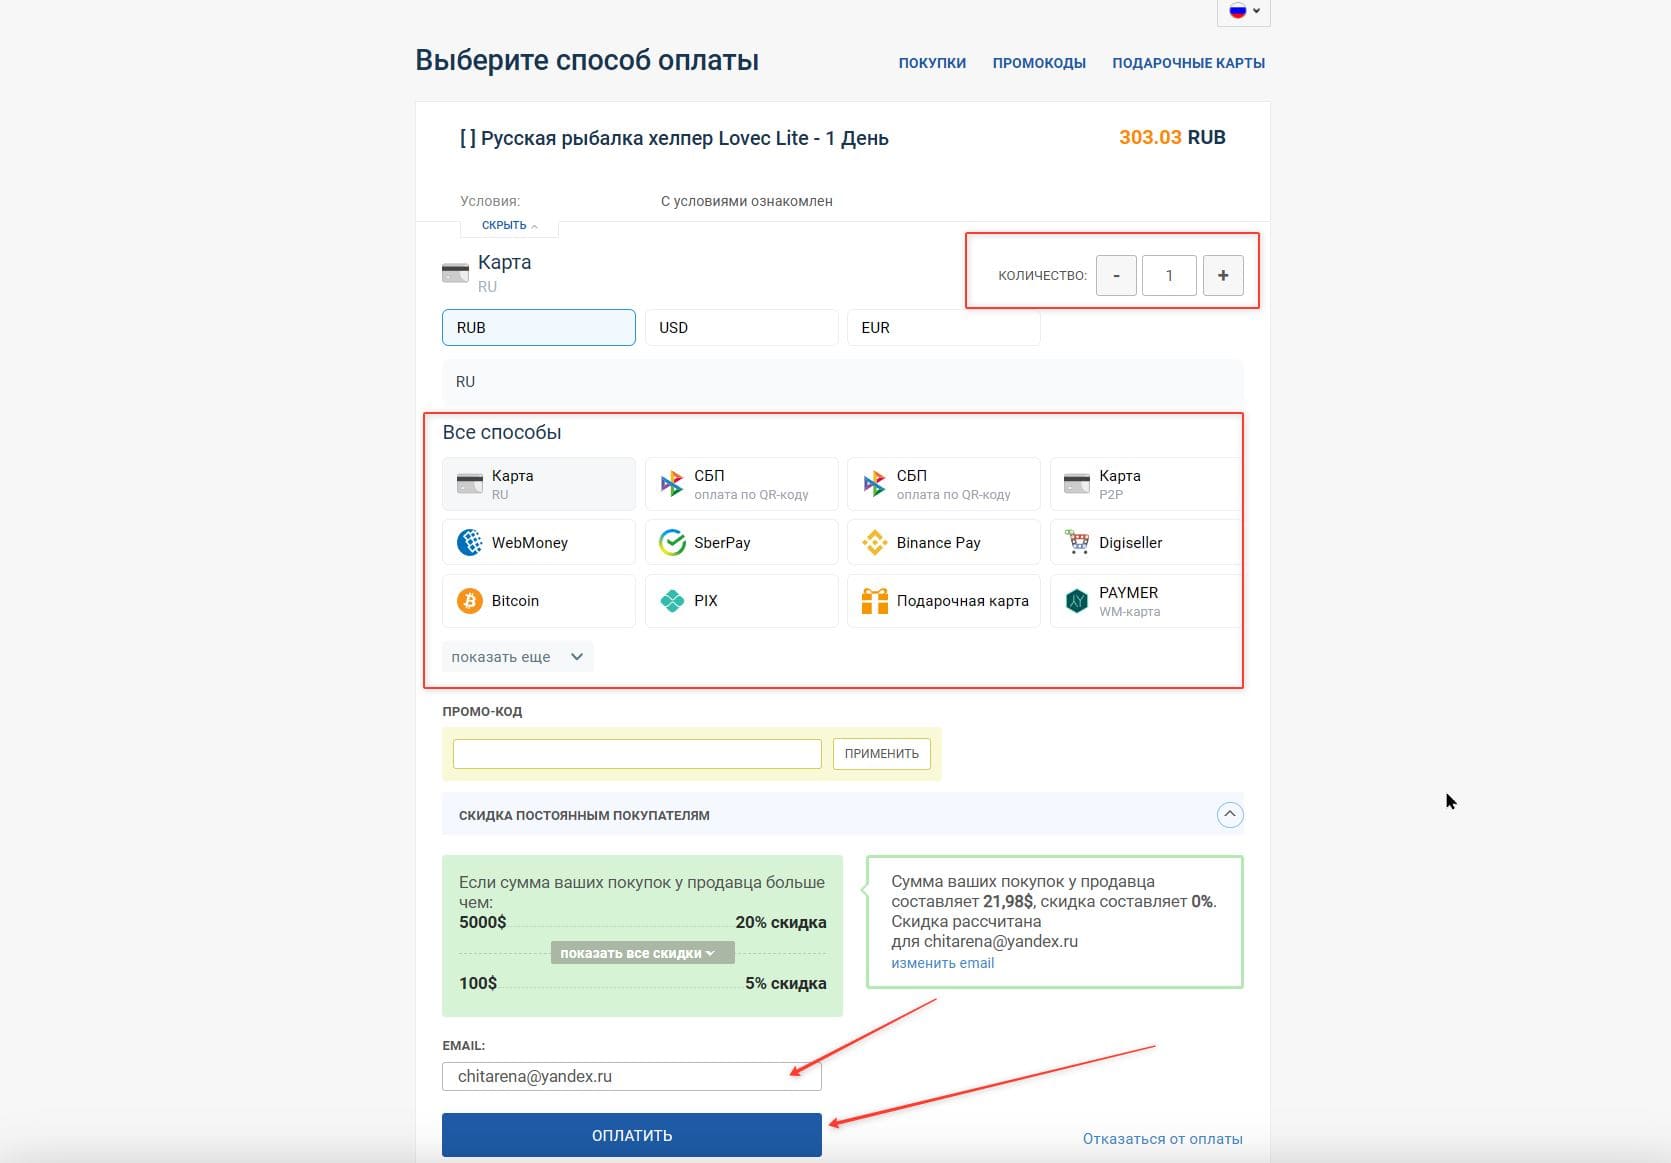The height and width of the screenshot is (1163, 1671).
Task: Decrease quantity with minus button
Action: pyautogui.click(x=1116, y=275)
